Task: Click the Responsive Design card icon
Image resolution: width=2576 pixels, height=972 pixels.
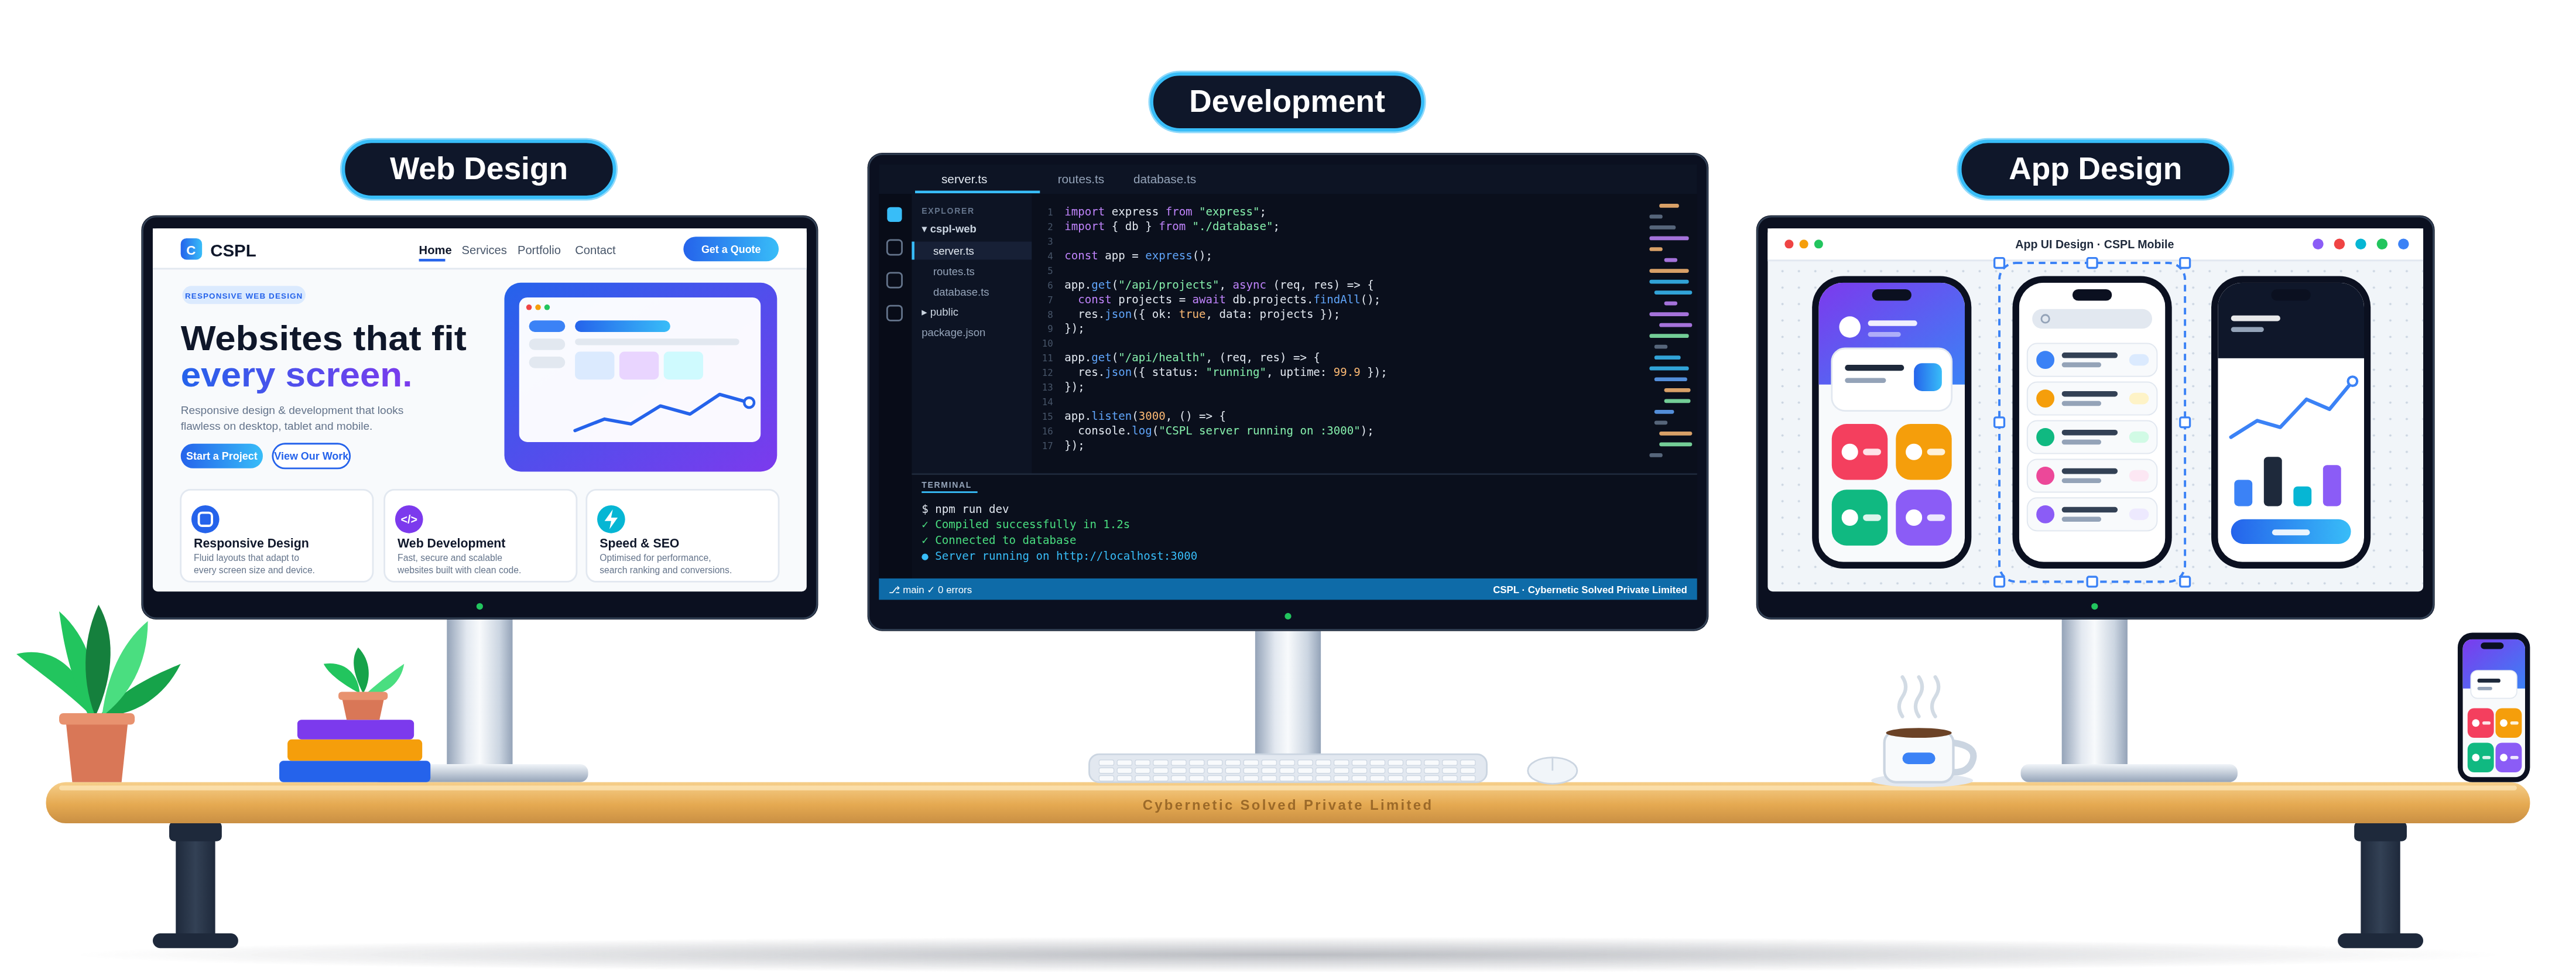Action: click(205, 519)
